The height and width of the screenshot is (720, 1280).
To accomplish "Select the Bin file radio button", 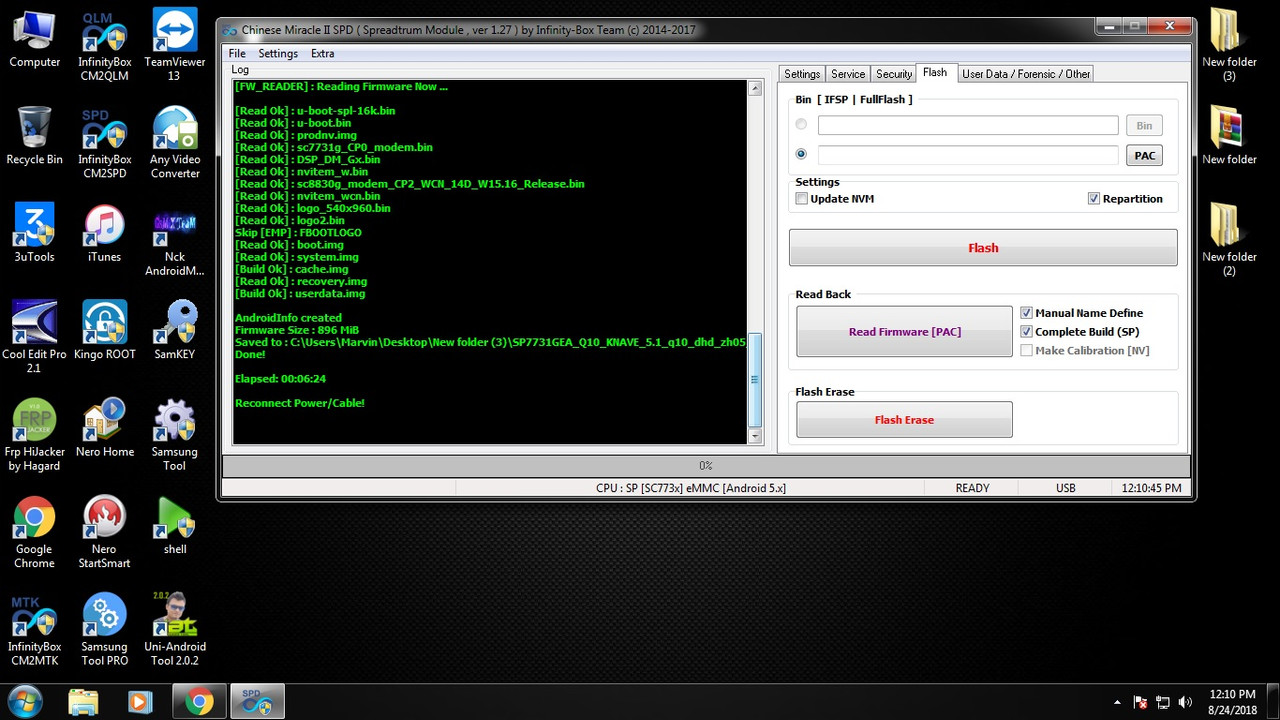I will 801,125.
